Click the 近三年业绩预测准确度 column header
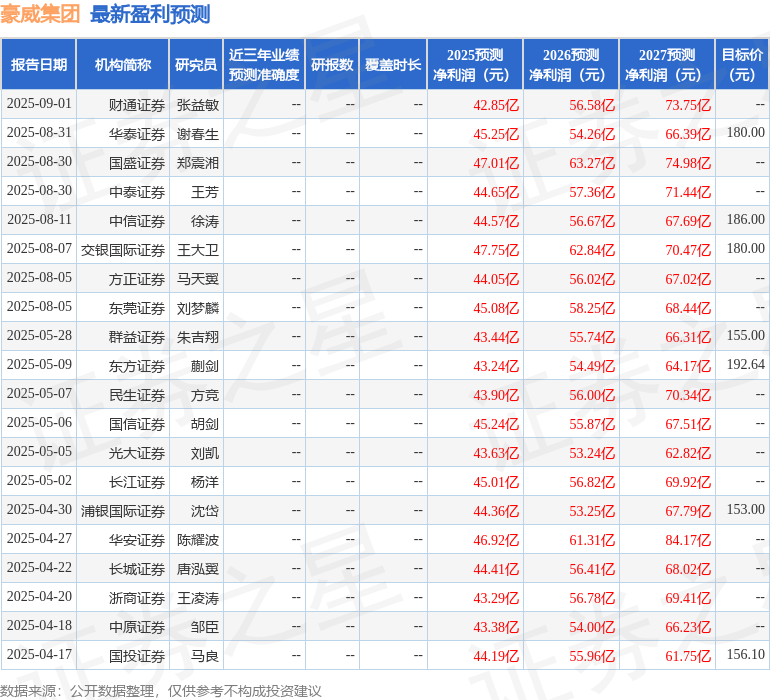770x700 pixels. [x=264, y=65]
